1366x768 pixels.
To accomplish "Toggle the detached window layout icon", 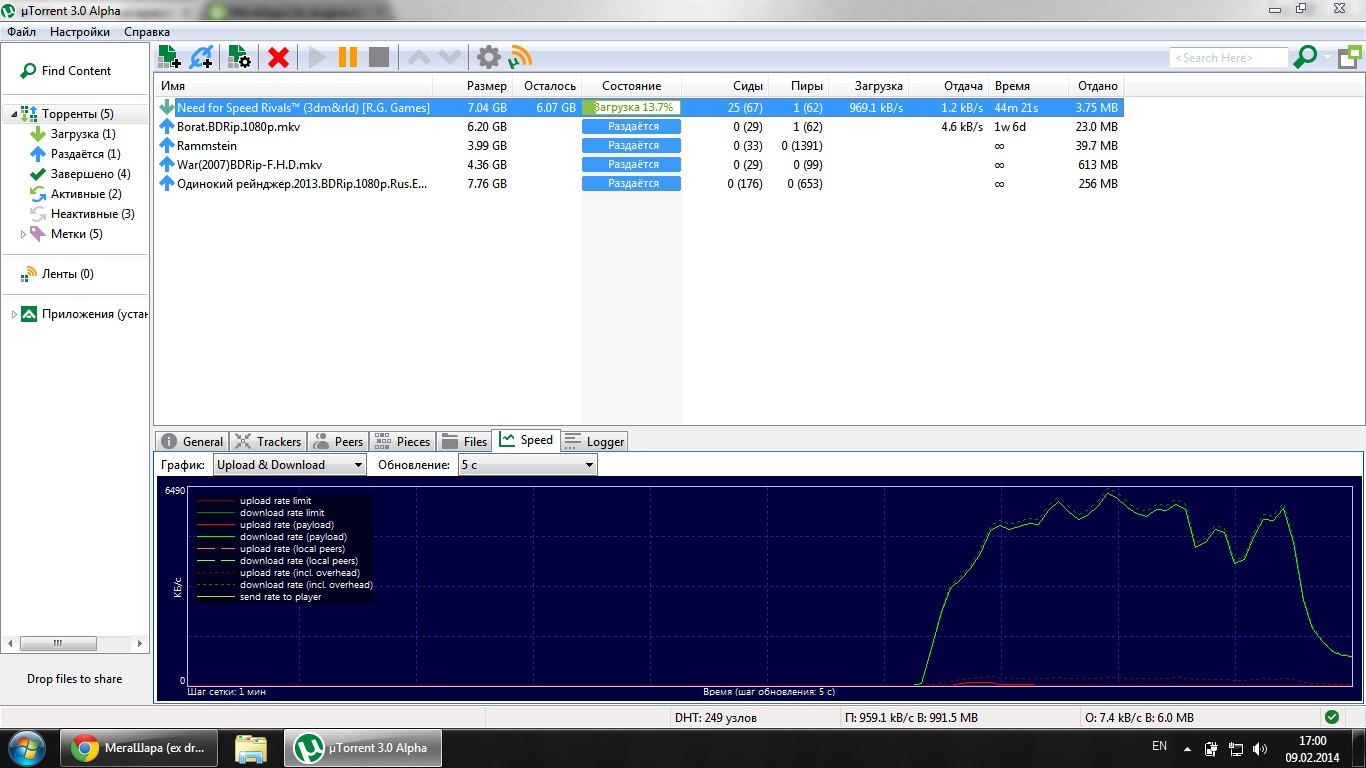I will pos(1349,57).
